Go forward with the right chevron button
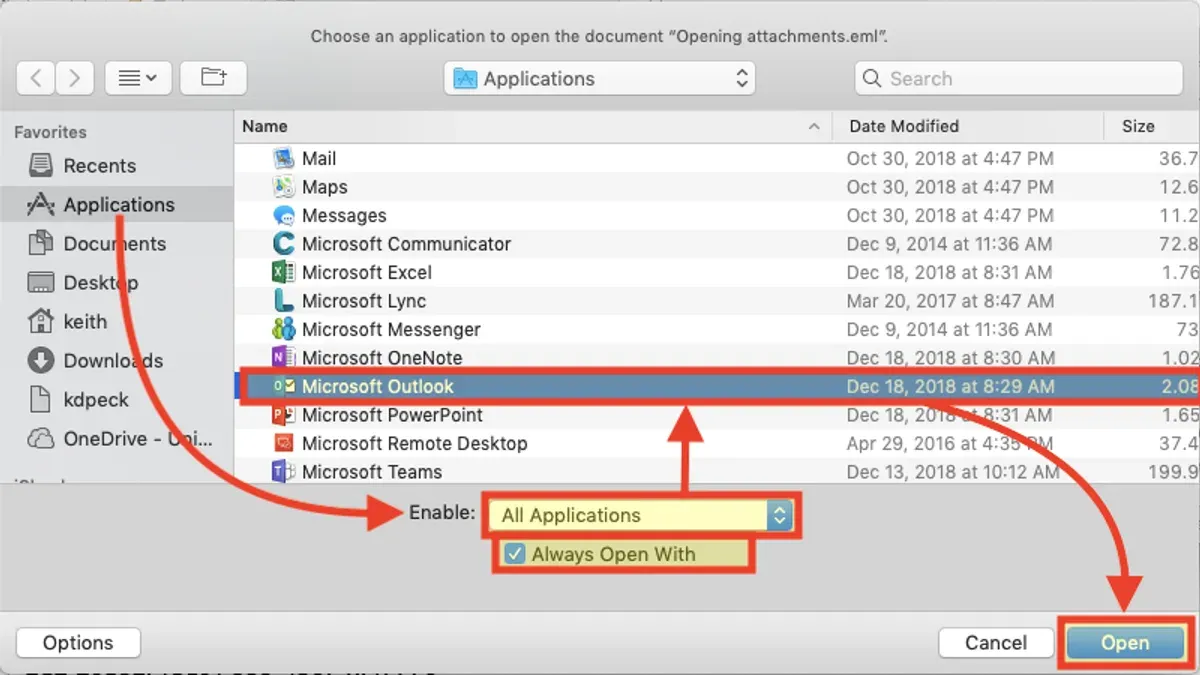Viewport: 1200px width, 675px height. [x=75, y=78]
